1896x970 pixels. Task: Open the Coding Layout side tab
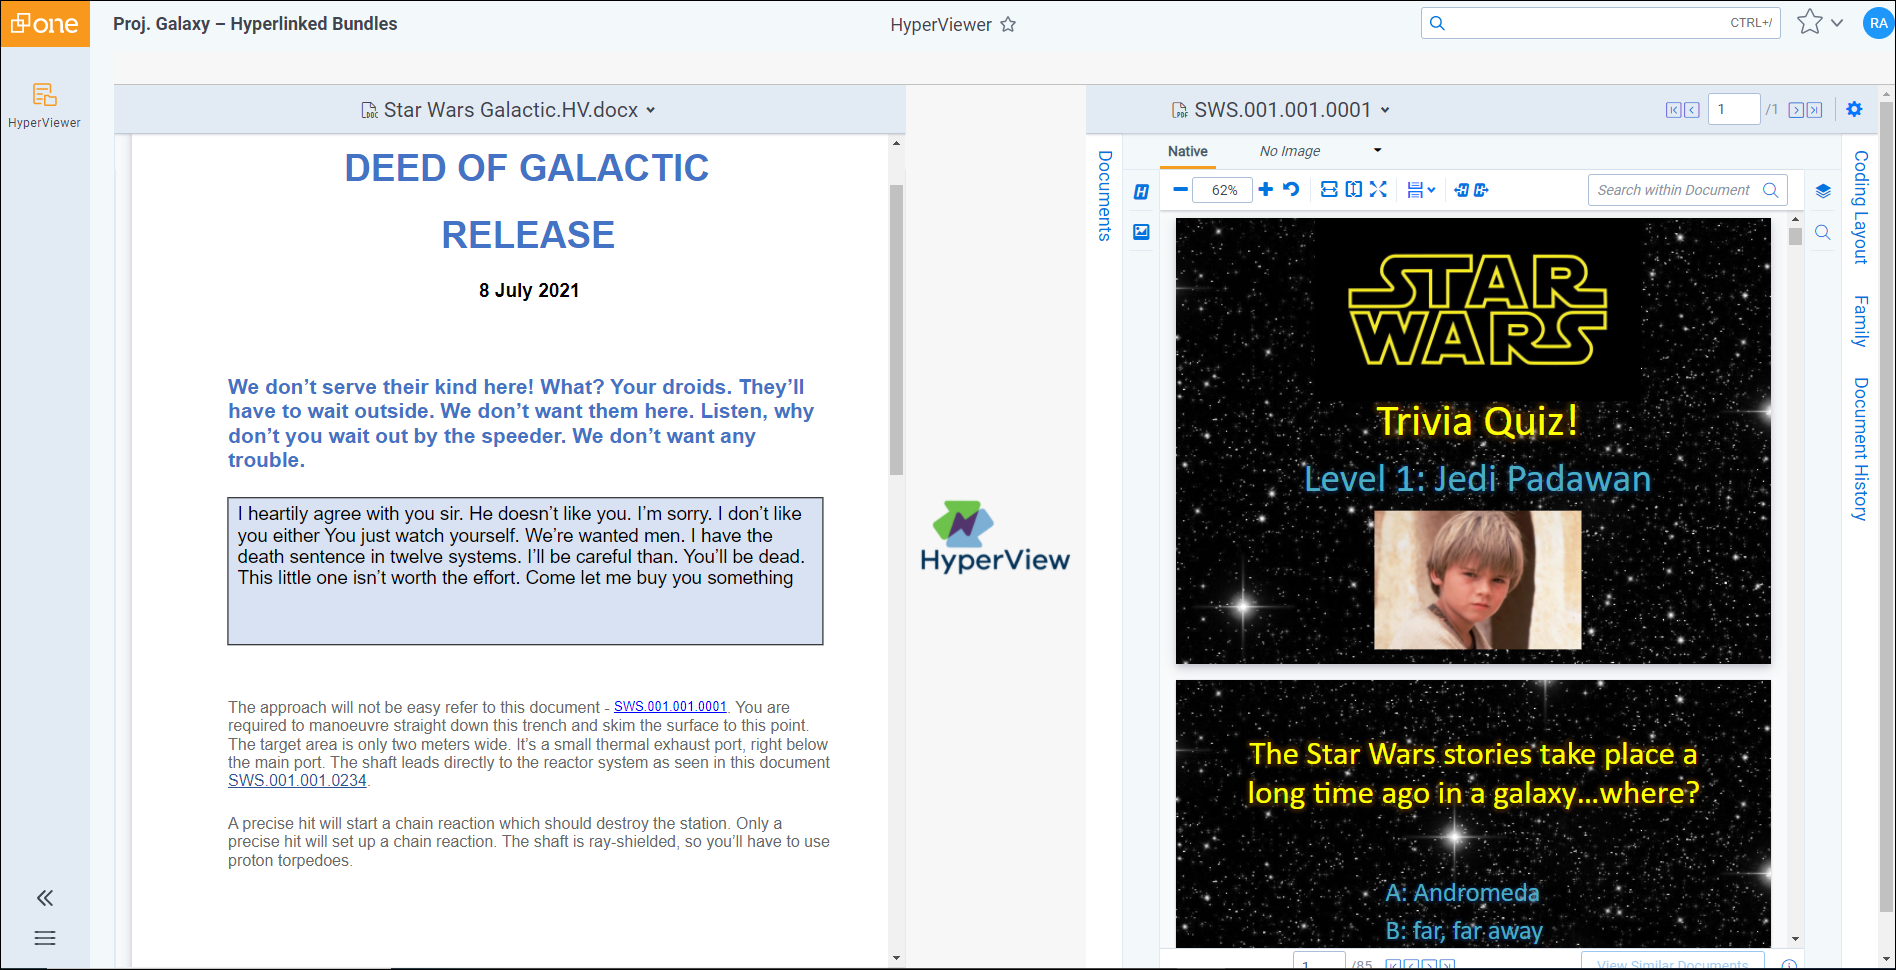1860,207
